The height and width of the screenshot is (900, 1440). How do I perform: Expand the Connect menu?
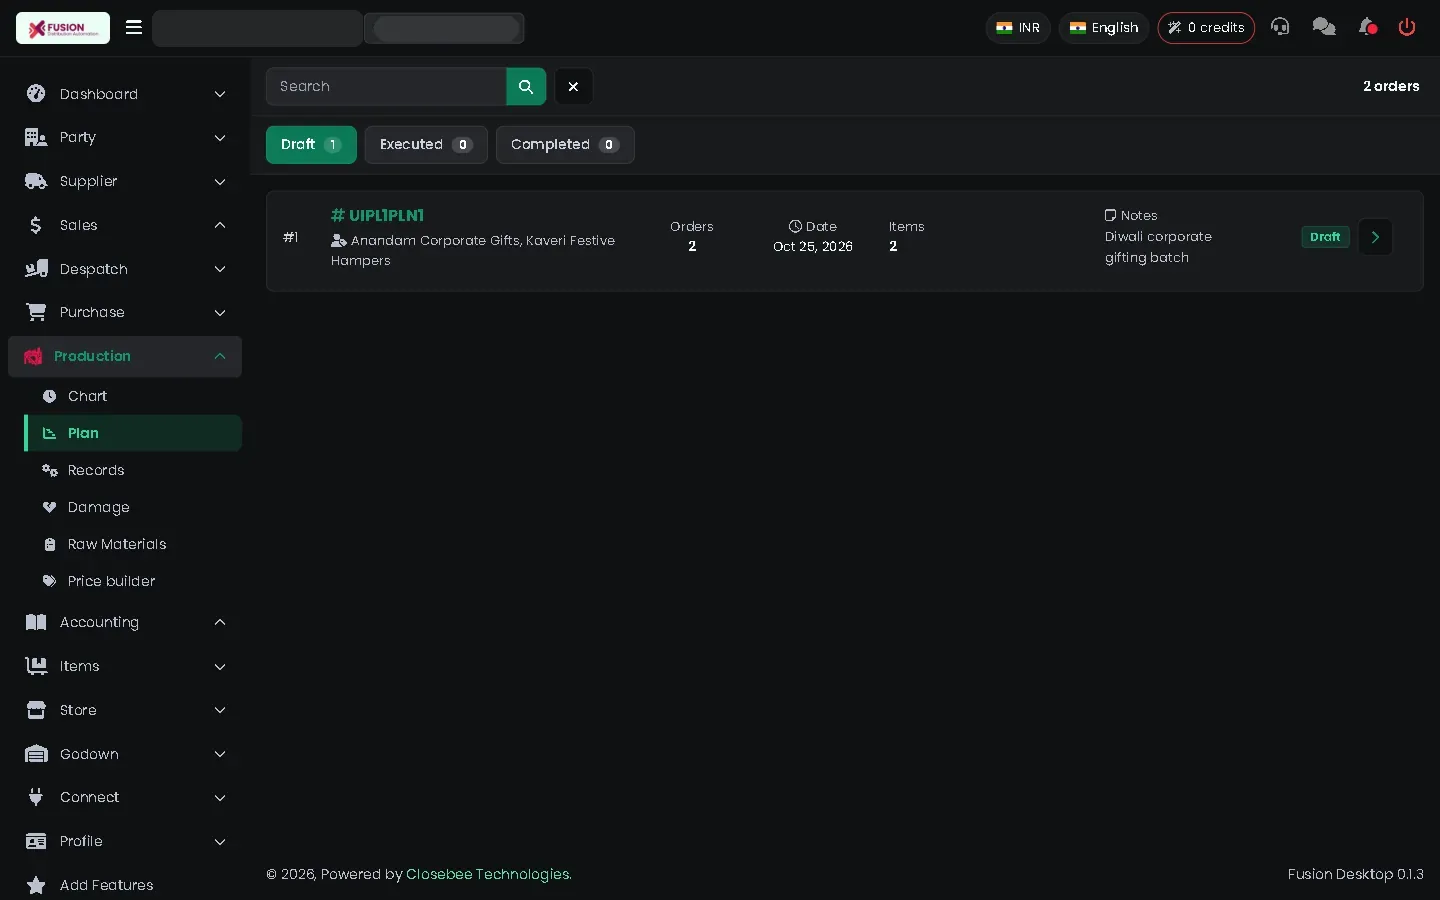(125, 797)
